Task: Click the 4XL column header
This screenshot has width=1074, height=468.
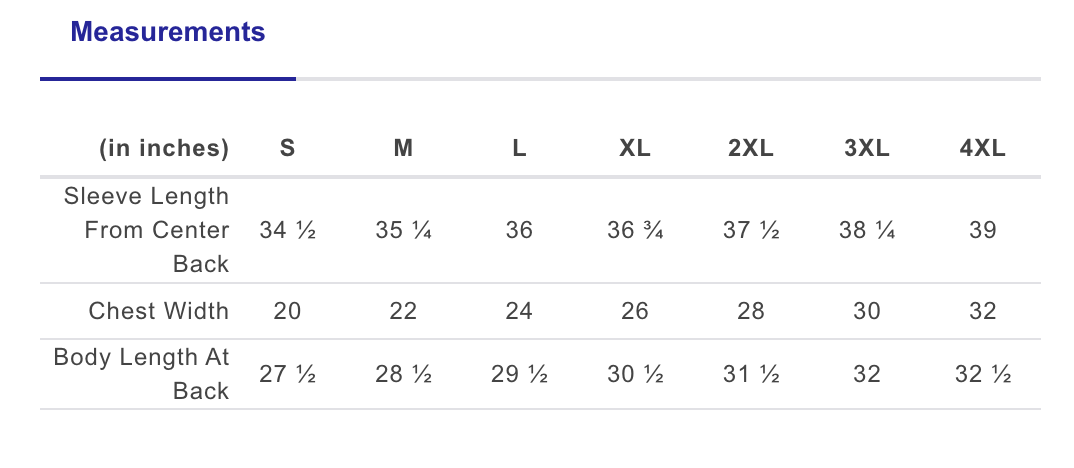Action: click(x=982, y=149)
